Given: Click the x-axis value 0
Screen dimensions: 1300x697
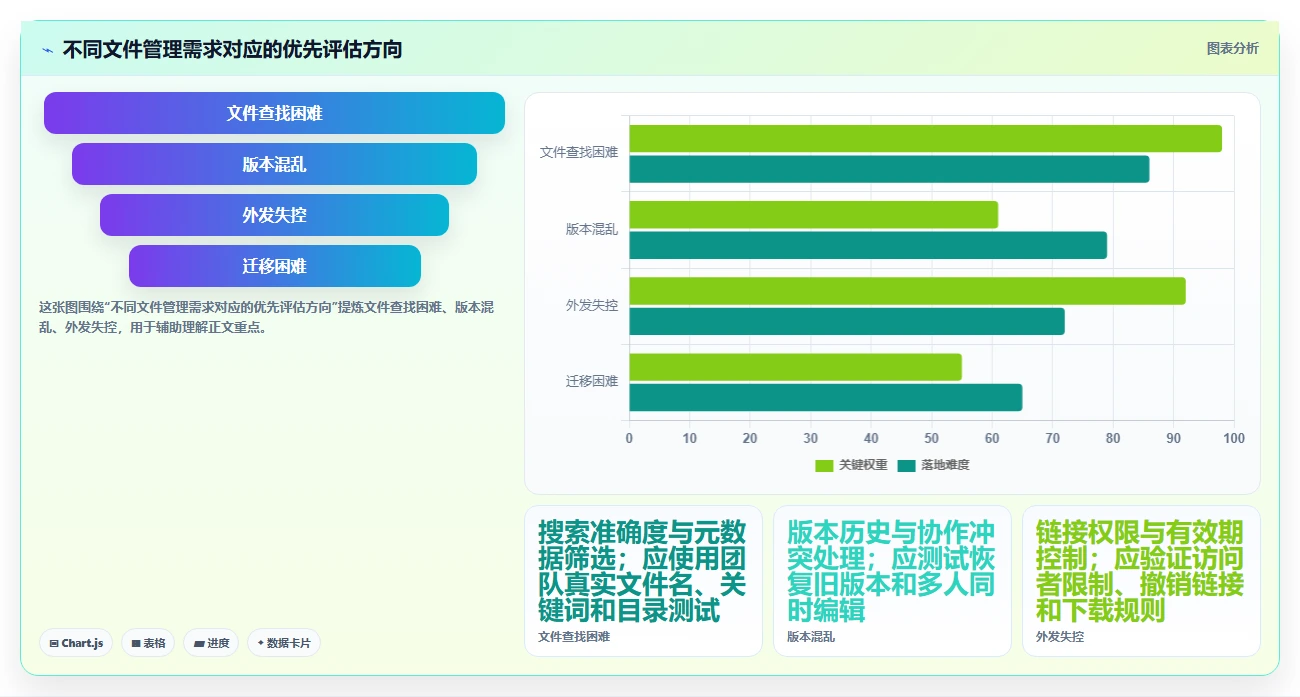Looking at the screenshot, I should (x=629, y=438).
